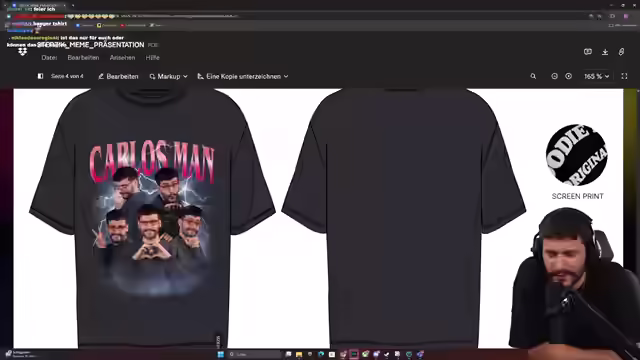Click the Seite 4 von 4 page indicator
Viewport: 640px width, 360px height.
pos(67,76)
